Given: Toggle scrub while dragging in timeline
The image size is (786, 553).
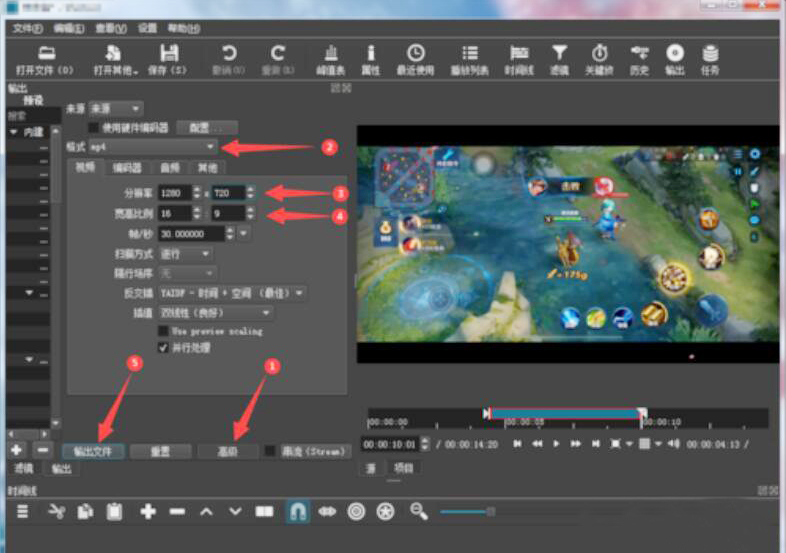Looking at the screenshot, I should pyautogui.click(x=327, y=512).
